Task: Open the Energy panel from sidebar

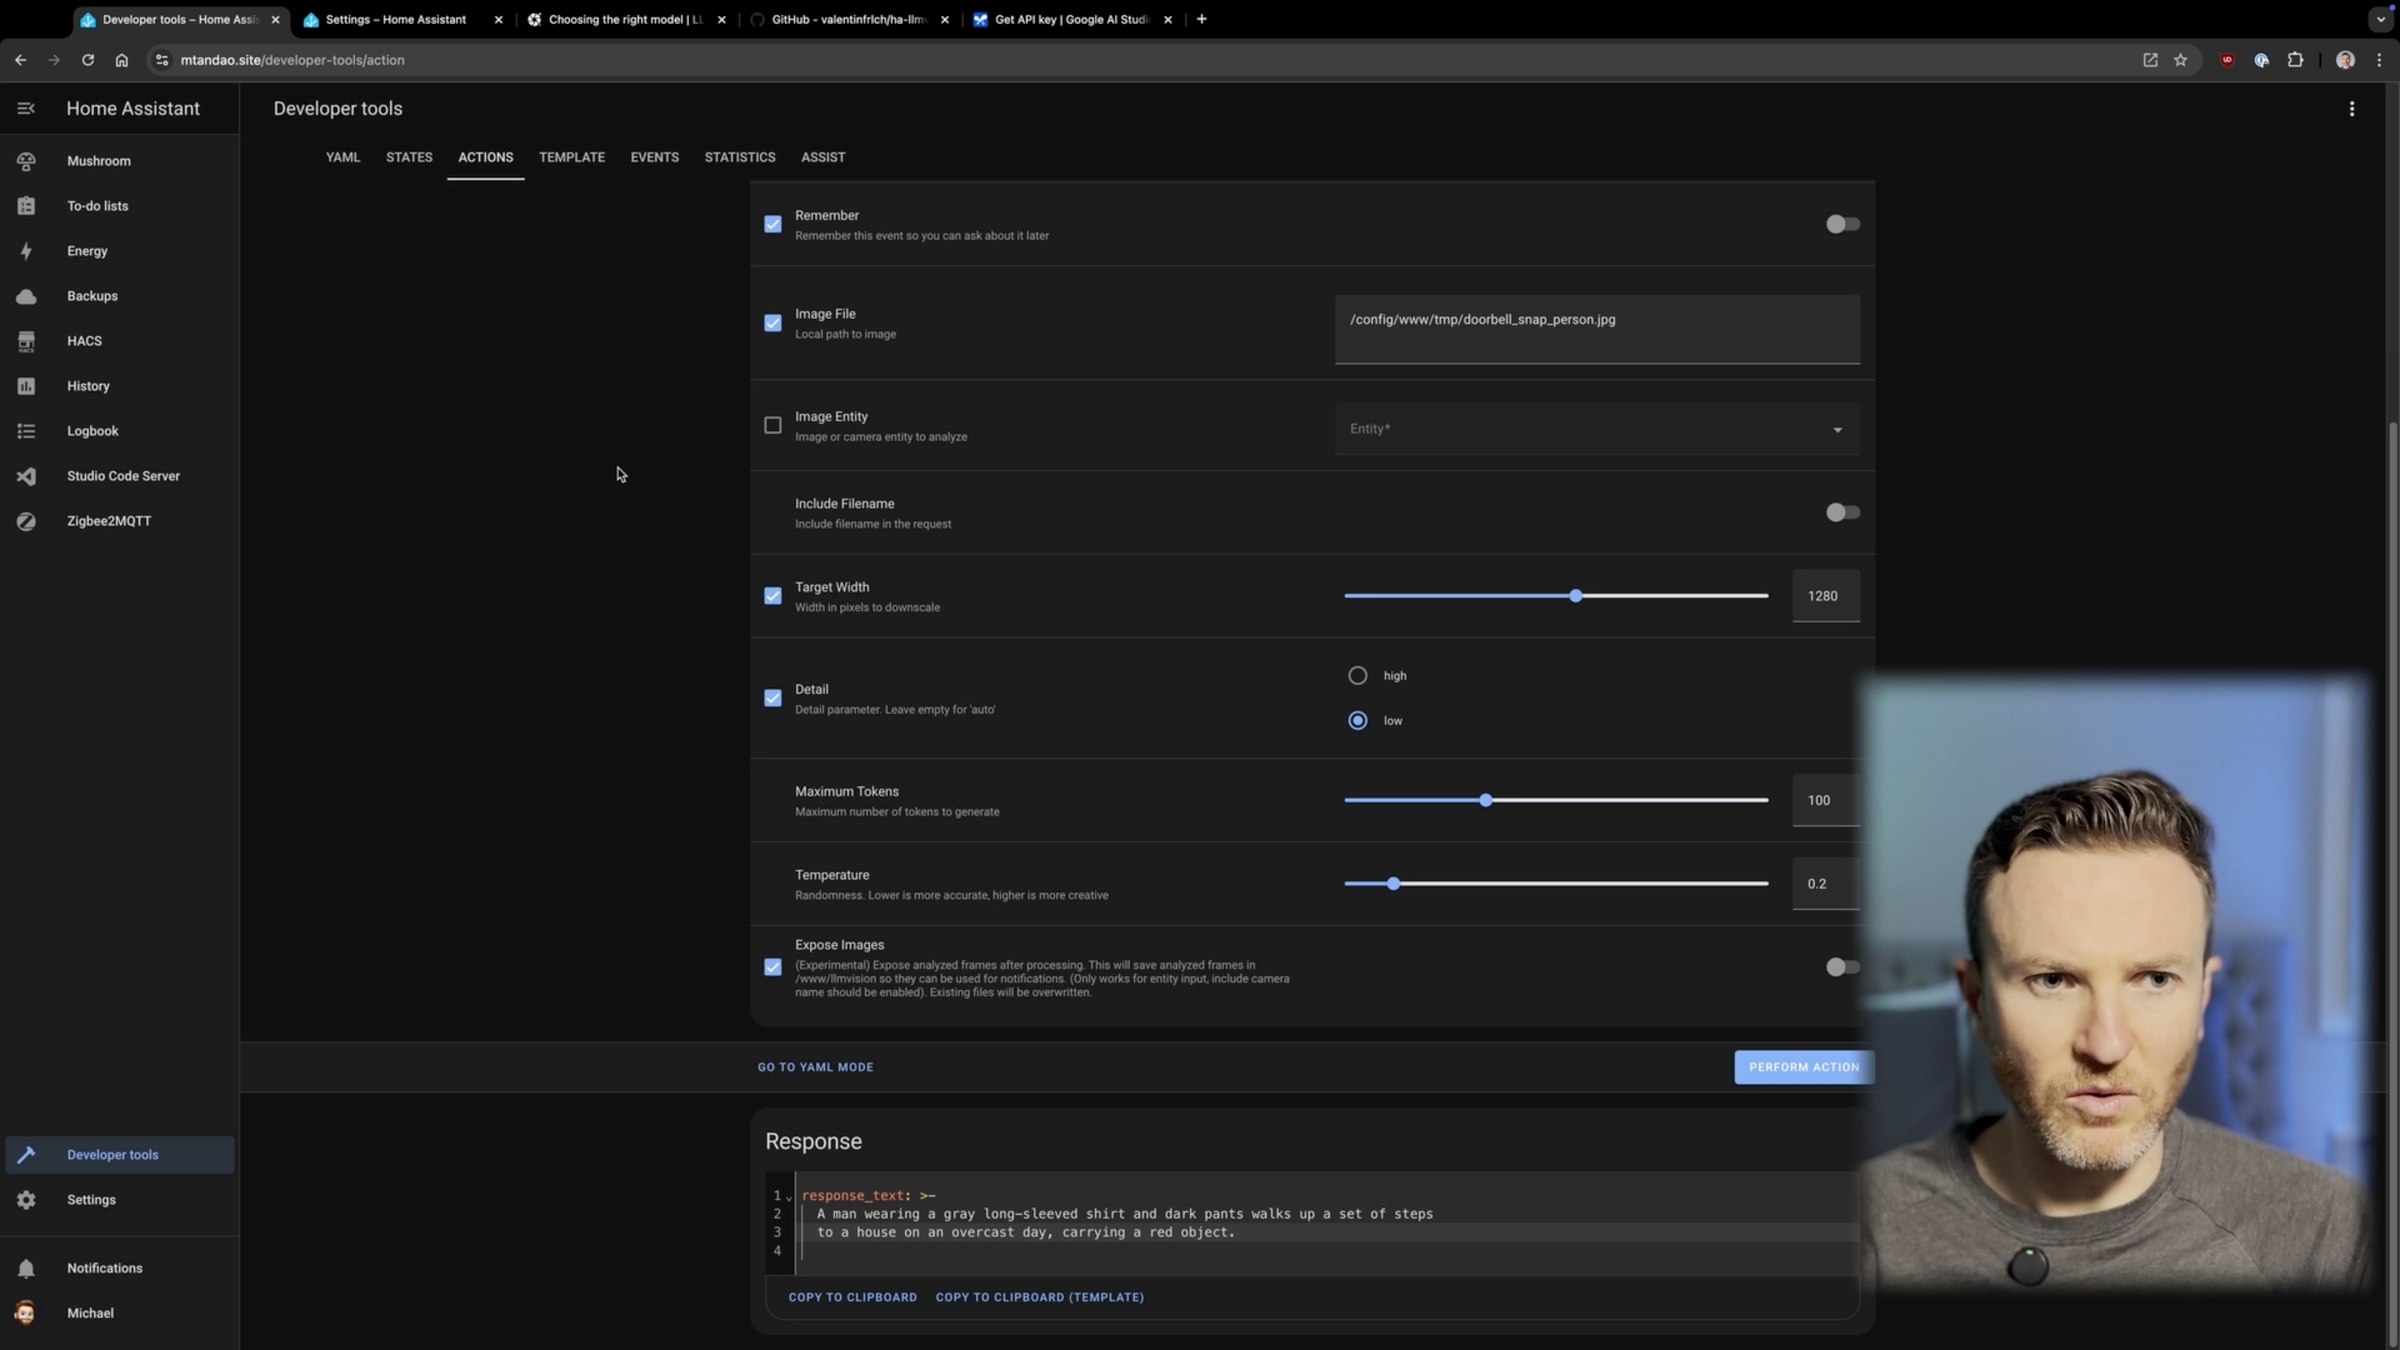Action: 88,251
